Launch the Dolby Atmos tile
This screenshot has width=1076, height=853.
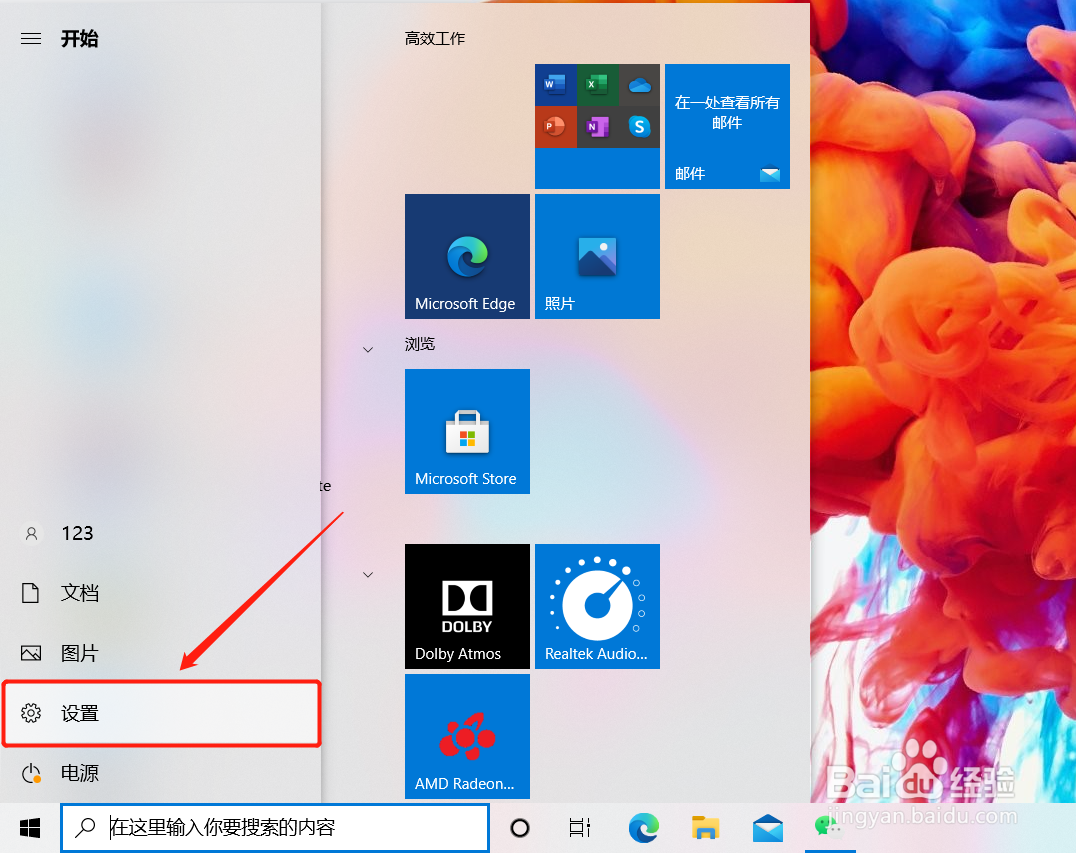(x=467, y=606)
